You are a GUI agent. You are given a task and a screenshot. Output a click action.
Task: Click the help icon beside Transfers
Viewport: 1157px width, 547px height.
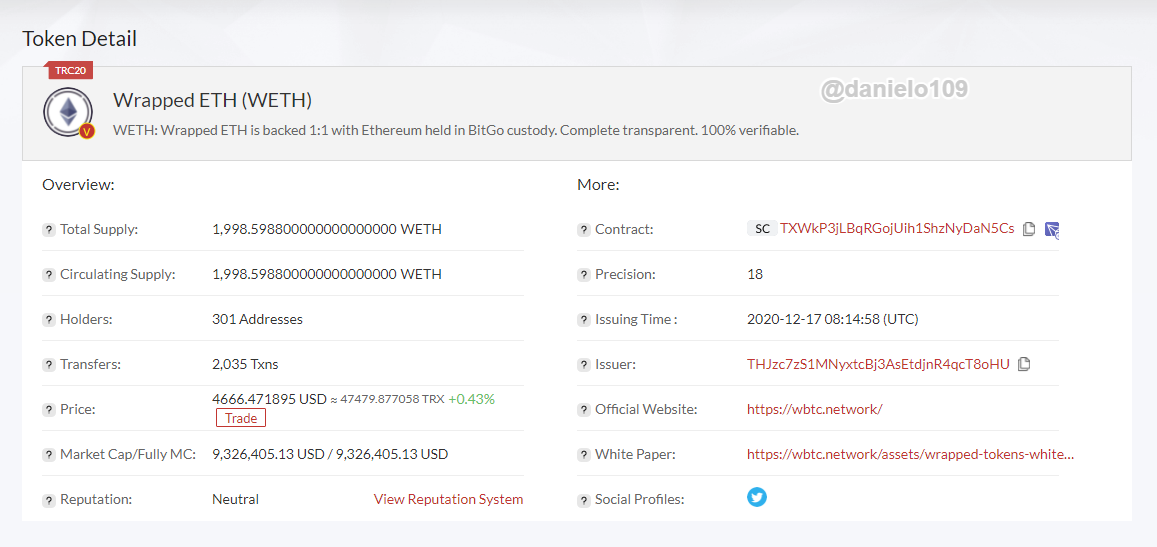click(x=49, y=365)
